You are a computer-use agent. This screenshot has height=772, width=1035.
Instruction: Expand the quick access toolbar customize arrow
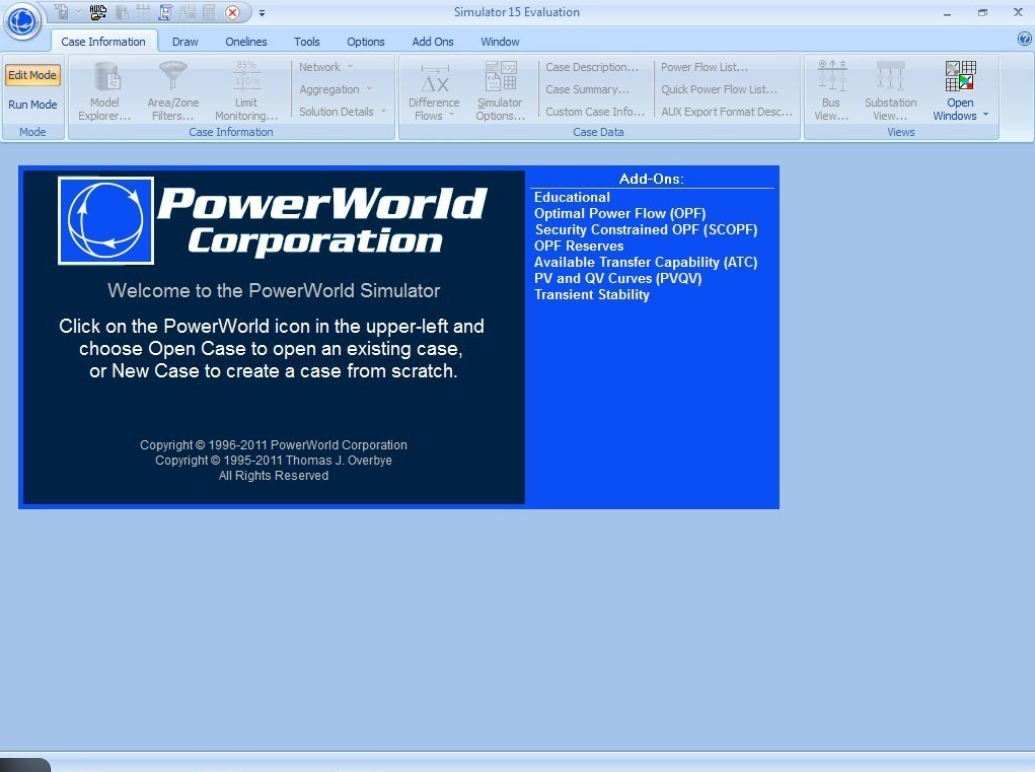pos(262,13)
